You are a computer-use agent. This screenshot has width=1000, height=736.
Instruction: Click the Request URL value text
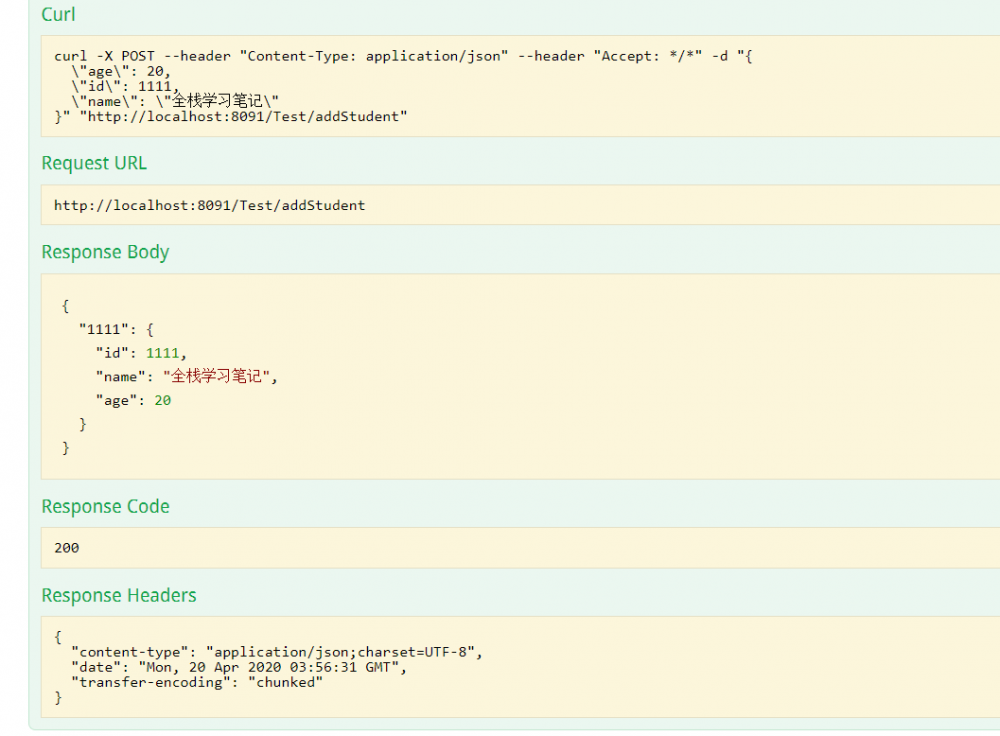(209, 205)
